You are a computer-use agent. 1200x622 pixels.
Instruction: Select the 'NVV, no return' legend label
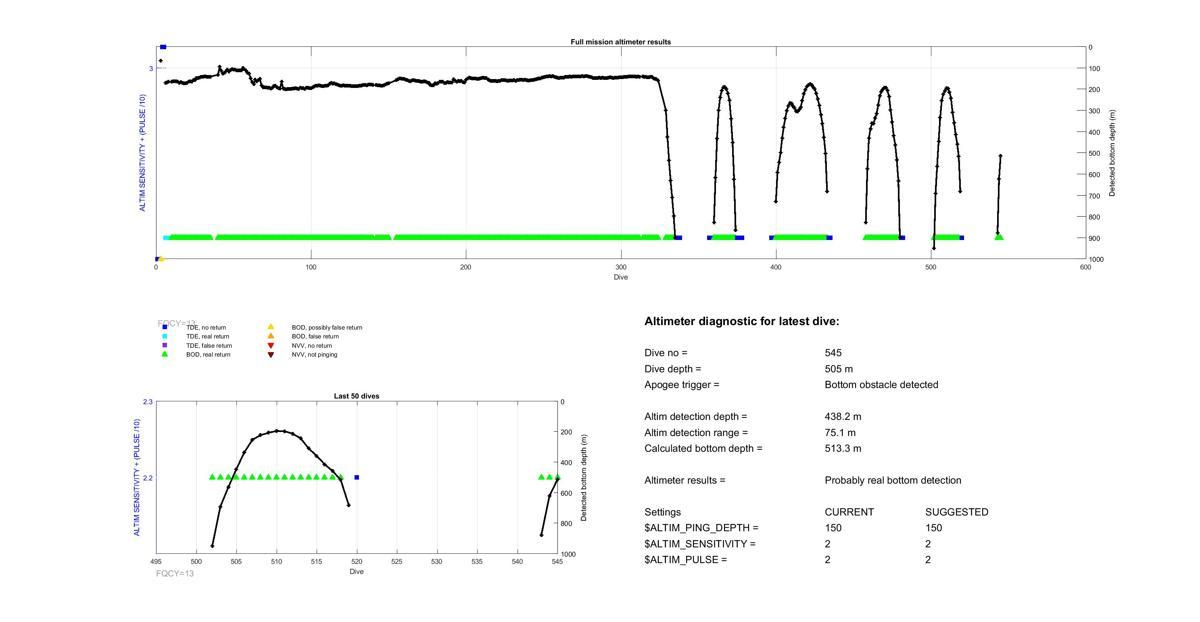[312, 346]
